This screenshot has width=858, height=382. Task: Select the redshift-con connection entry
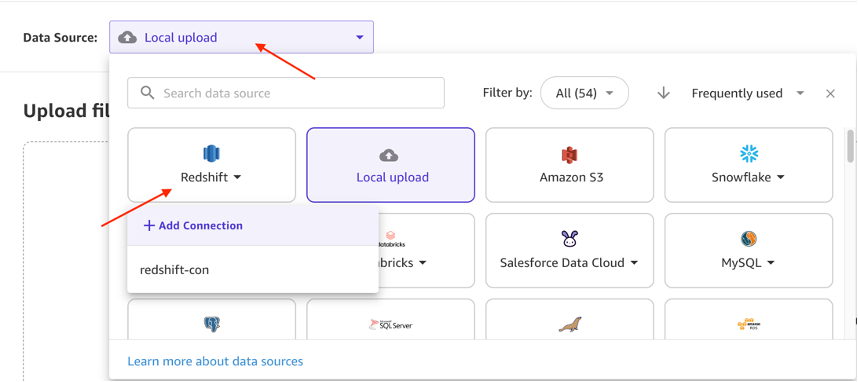[252, 270]
